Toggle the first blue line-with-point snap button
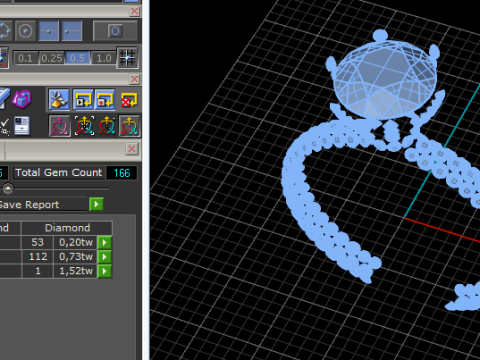 [49, 31]
